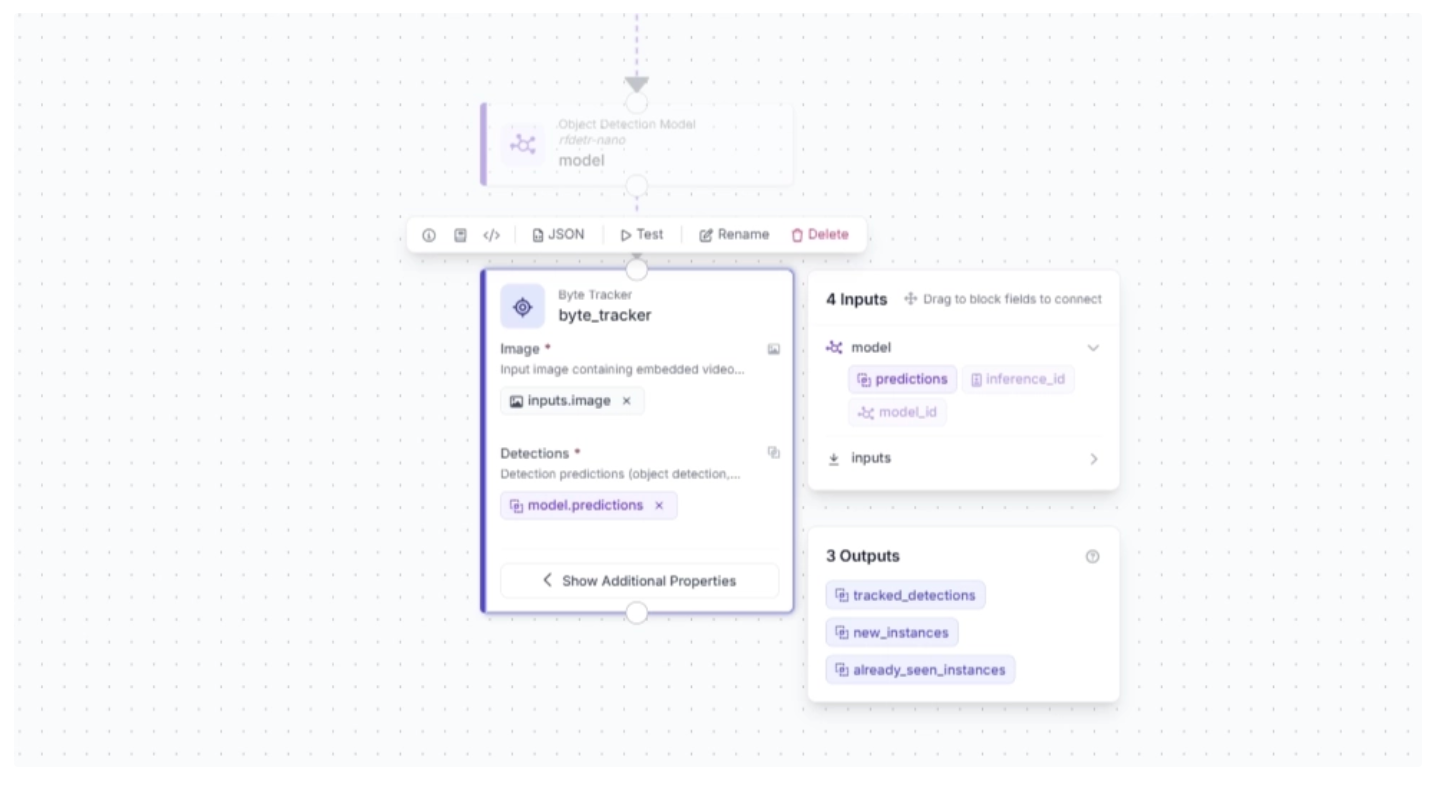Show Additional Properties of byte_tracker

639,581
